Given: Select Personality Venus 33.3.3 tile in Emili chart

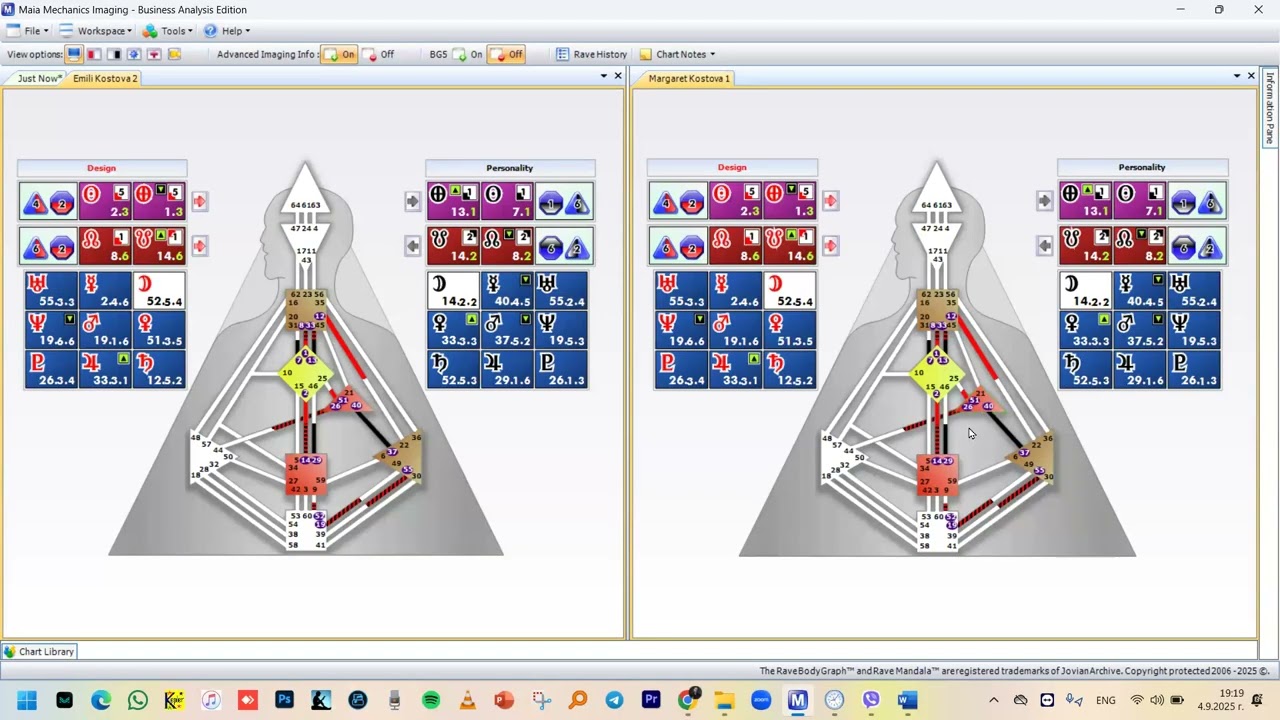Looking at the screenshot, I should 454,330.
